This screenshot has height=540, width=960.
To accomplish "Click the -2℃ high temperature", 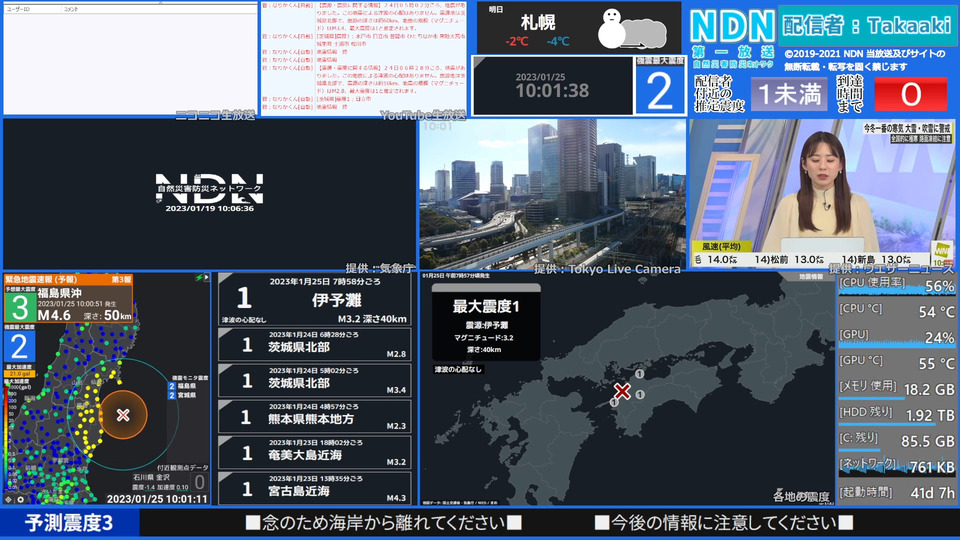I will coord(517,42).
